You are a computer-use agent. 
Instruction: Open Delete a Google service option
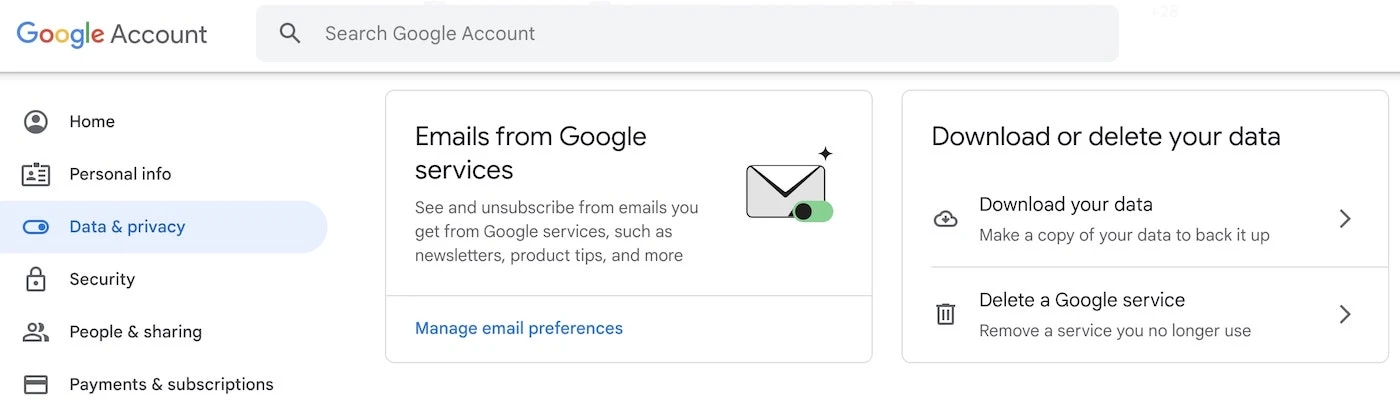click(x=1145, y=314)
